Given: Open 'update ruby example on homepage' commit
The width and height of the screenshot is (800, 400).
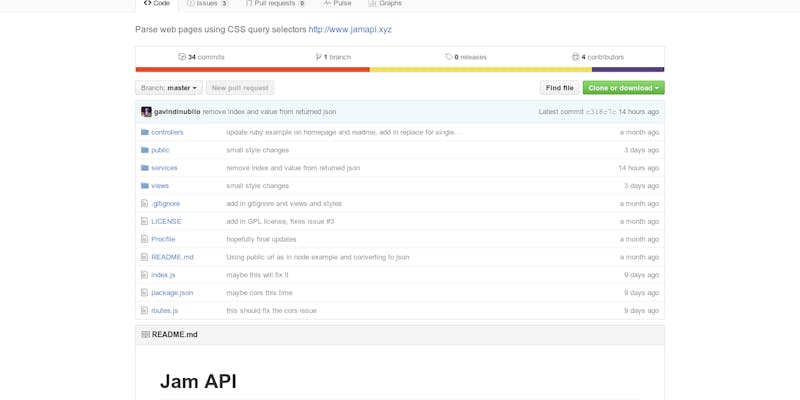Looking at the screenshot, I should coord(343,132).
